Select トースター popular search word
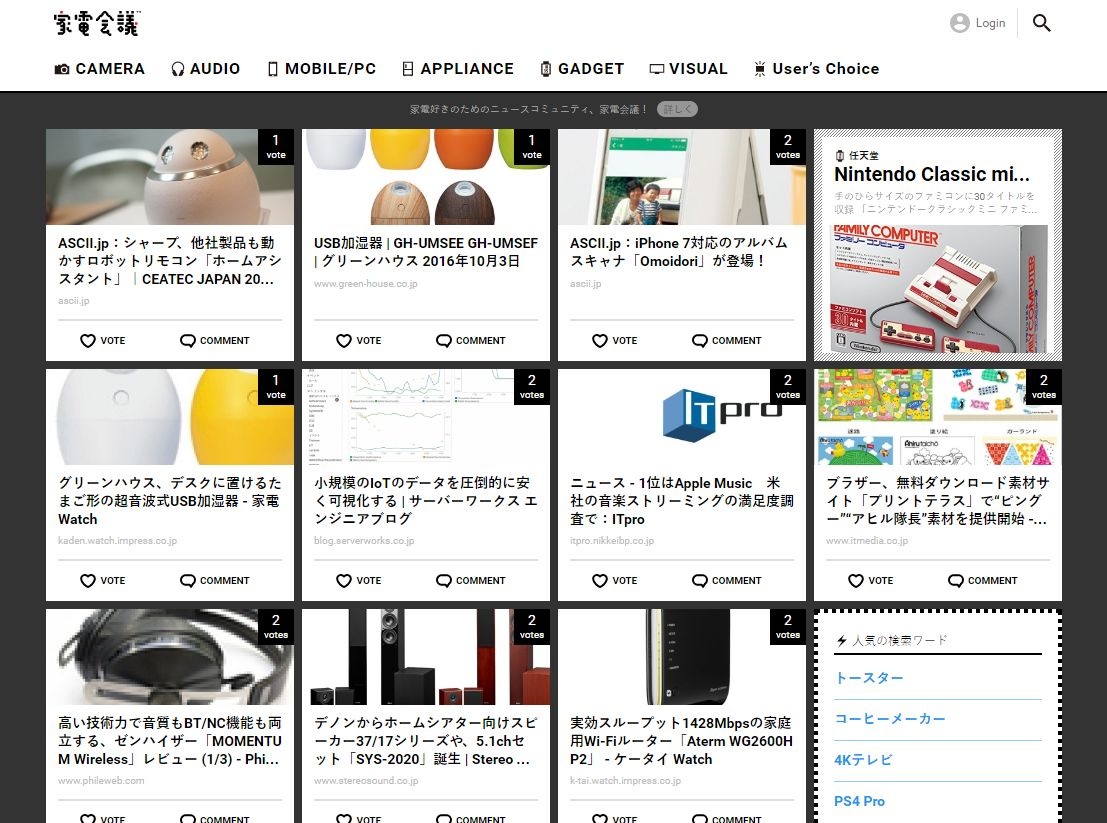The width and height of the screenshot is (1107, 823). 869,678
